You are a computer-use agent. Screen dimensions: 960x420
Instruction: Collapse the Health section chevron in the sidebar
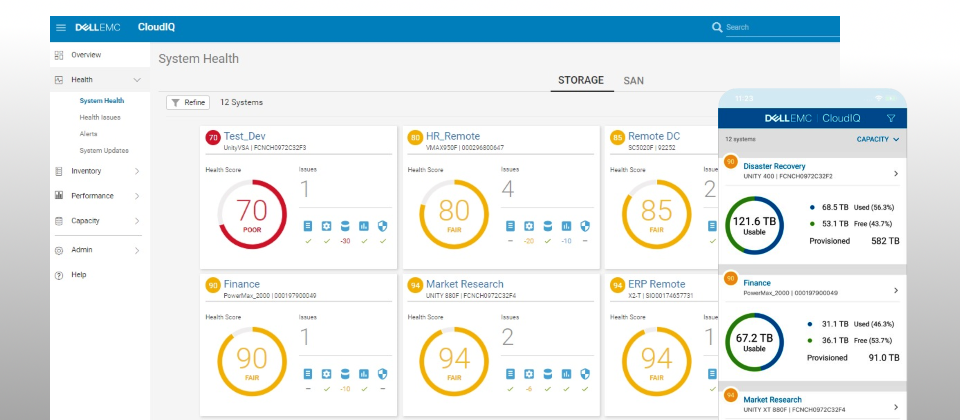tap(137, 80)
